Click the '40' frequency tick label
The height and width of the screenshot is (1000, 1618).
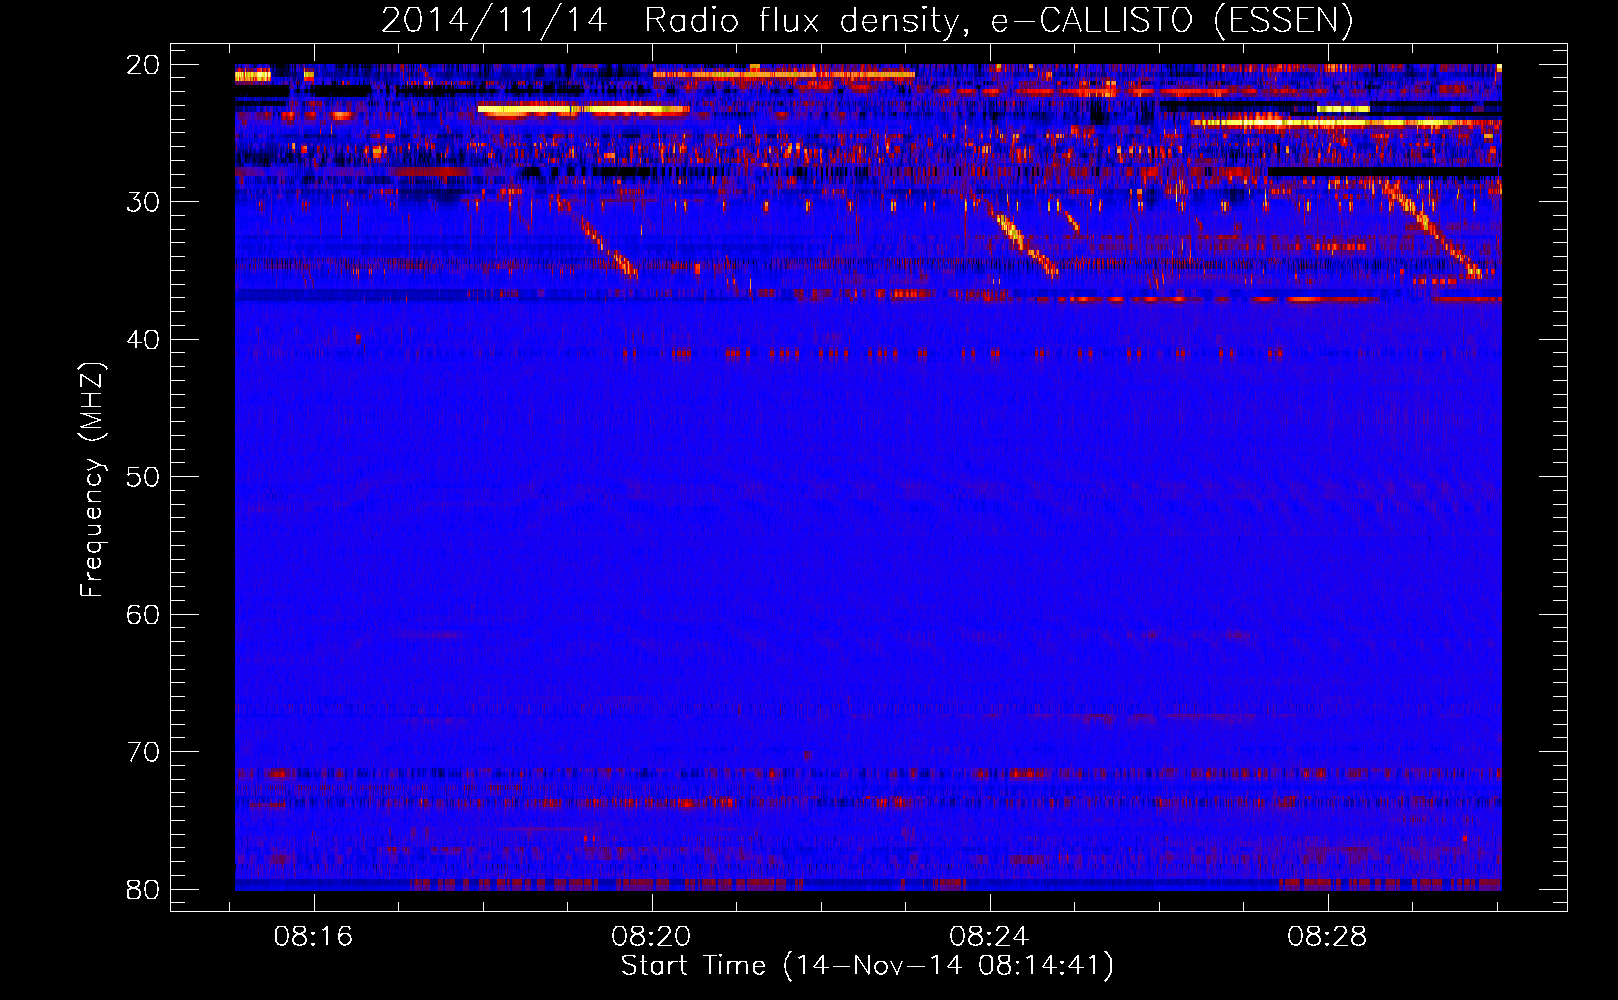[x=143, y=340]
